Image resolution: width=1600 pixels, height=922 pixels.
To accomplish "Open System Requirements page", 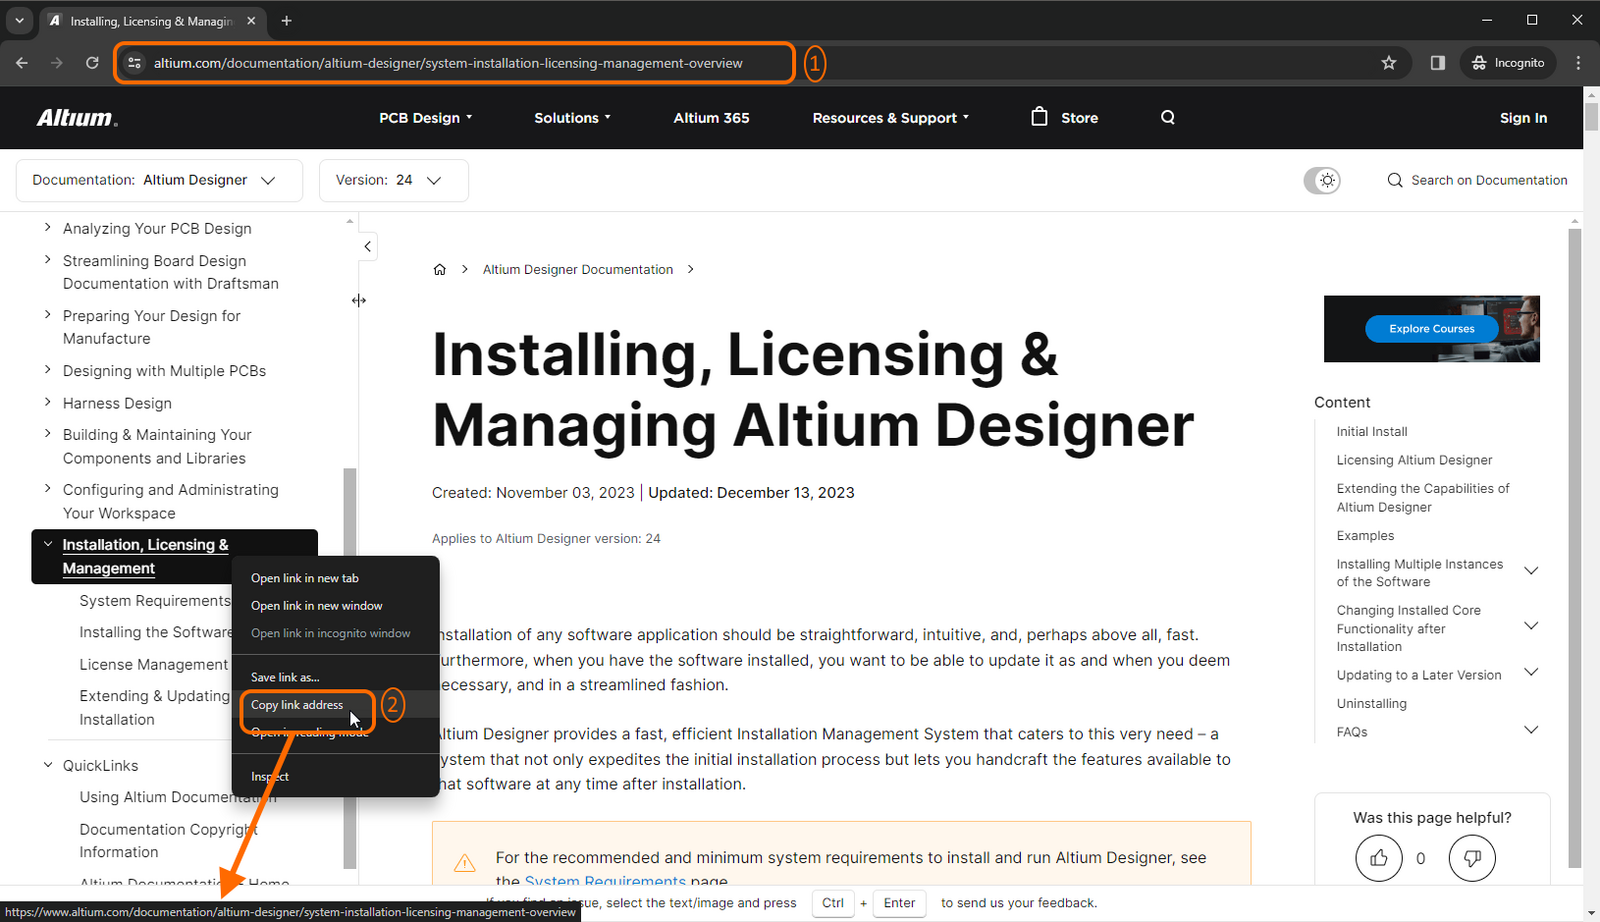I will pos(155,601).
